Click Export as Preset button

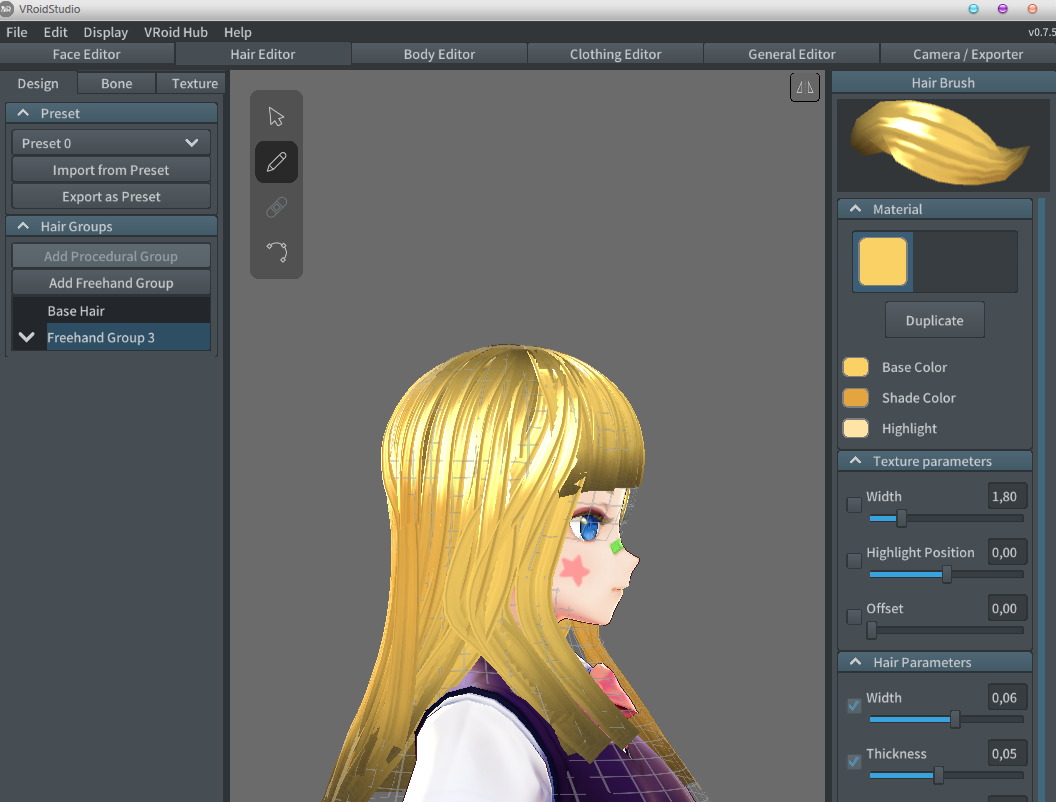pyautogui.click(x=111, y=197)
